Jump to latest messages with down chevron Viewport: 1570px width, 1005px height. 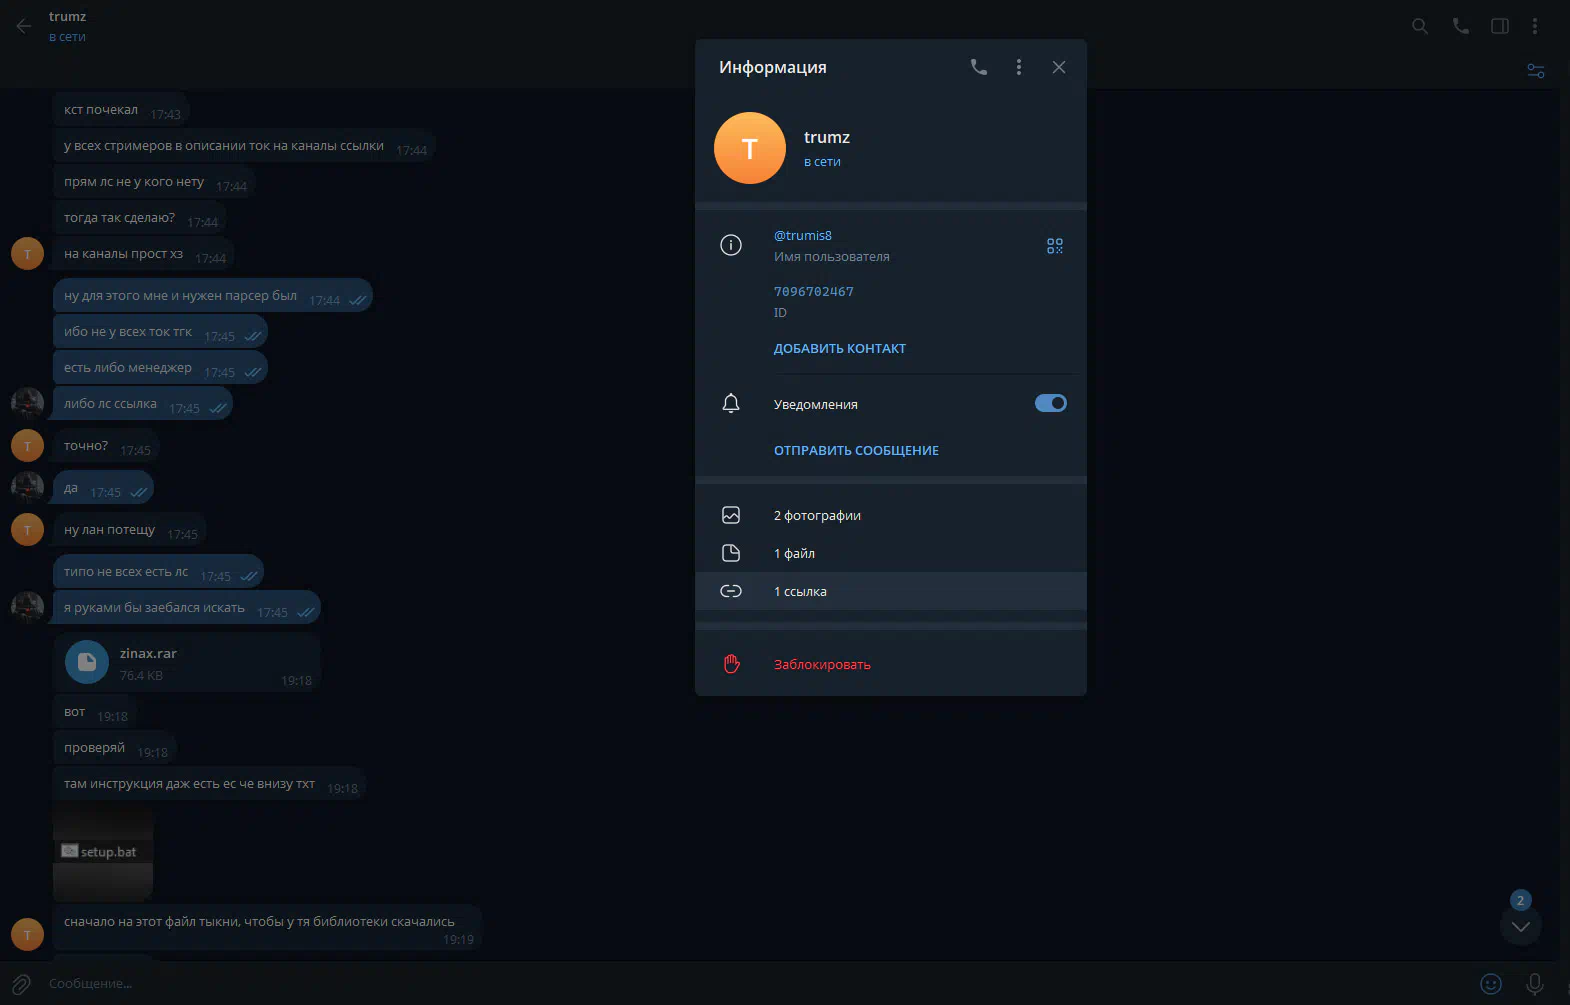pyautogui.click(x=1520, y=926)
